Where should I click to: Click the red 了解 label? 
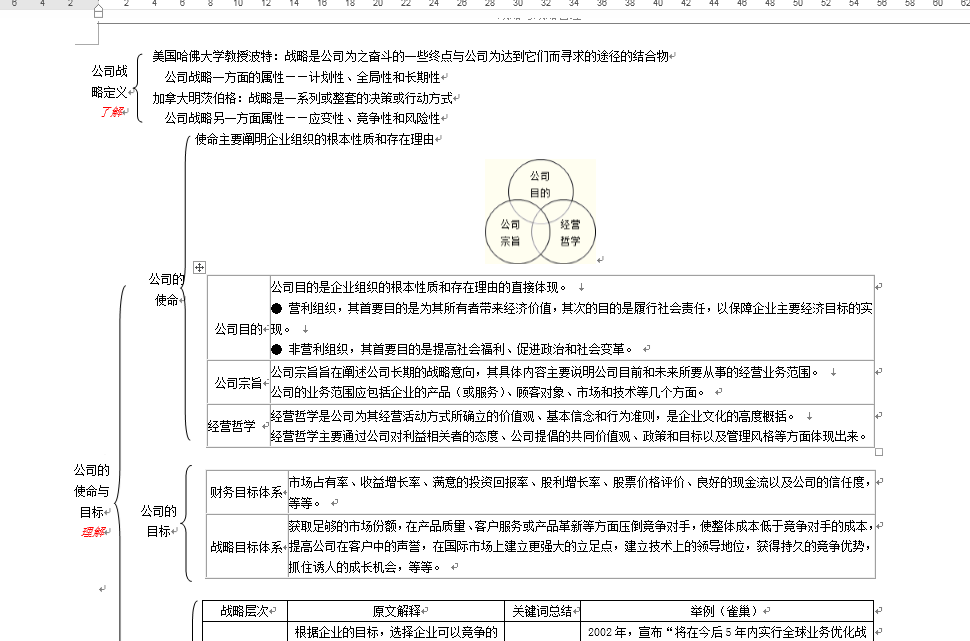(x=112, y=112)
